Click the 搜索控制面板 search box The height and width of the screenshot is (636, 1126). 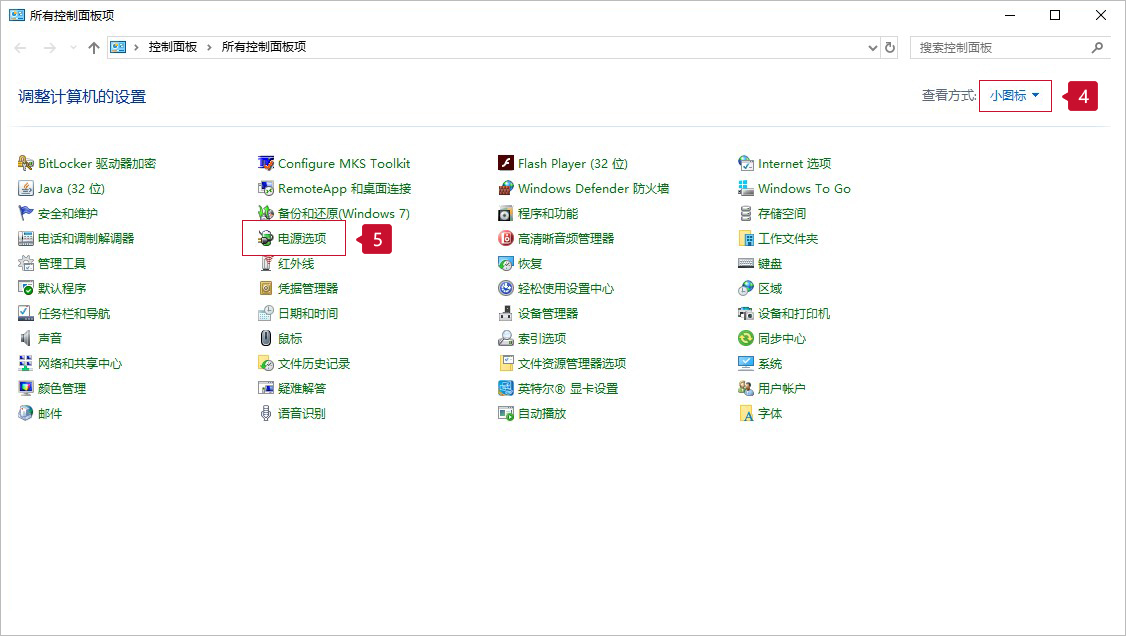click(x=1000, y=47)
